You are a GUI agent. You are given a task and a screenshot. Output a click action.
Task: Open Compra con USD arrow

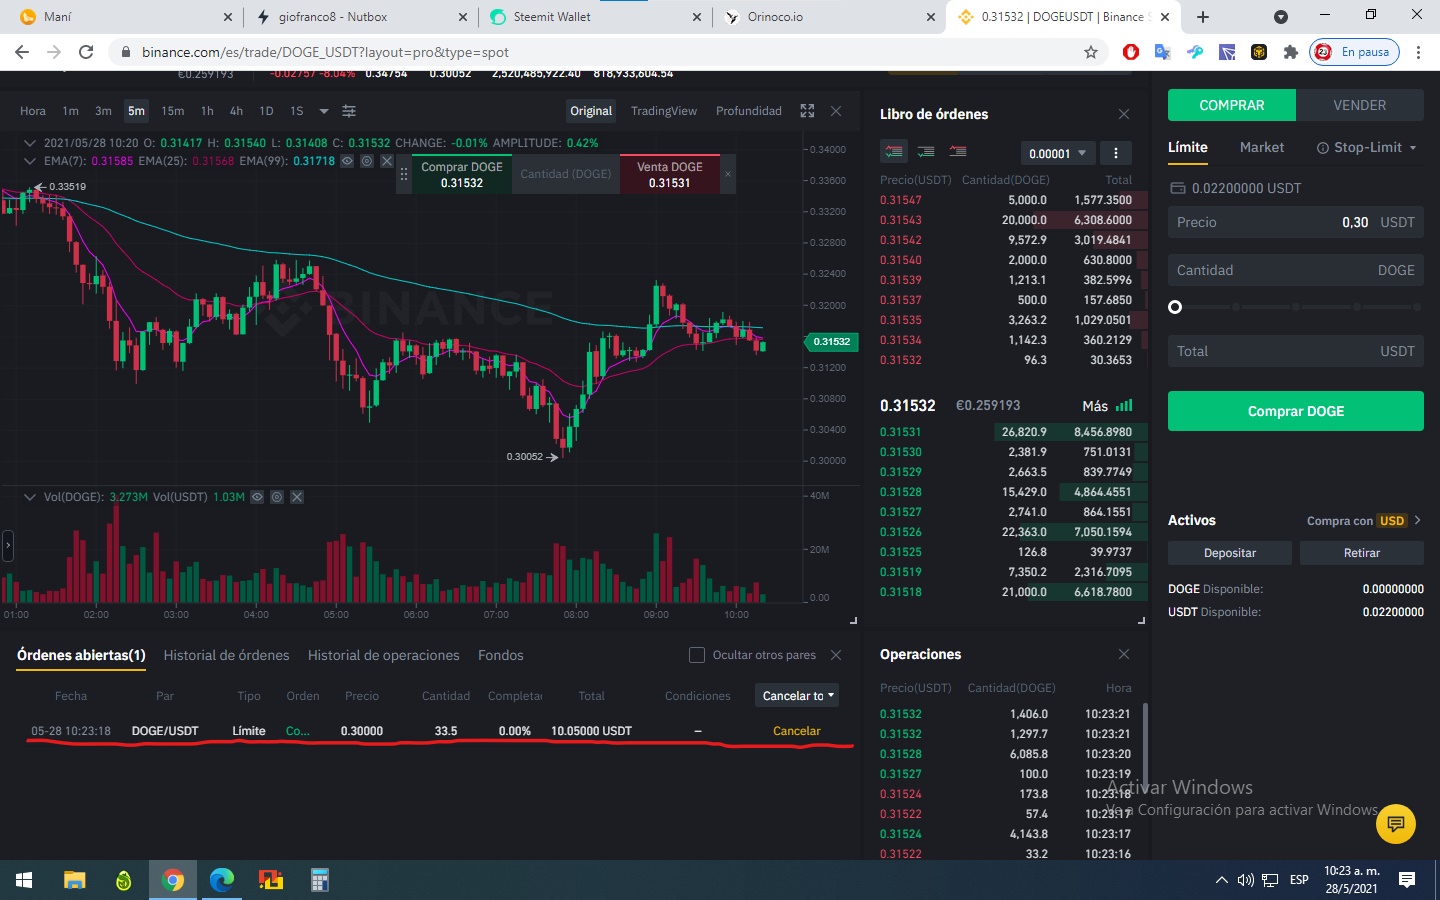[x=1417, y=520]
